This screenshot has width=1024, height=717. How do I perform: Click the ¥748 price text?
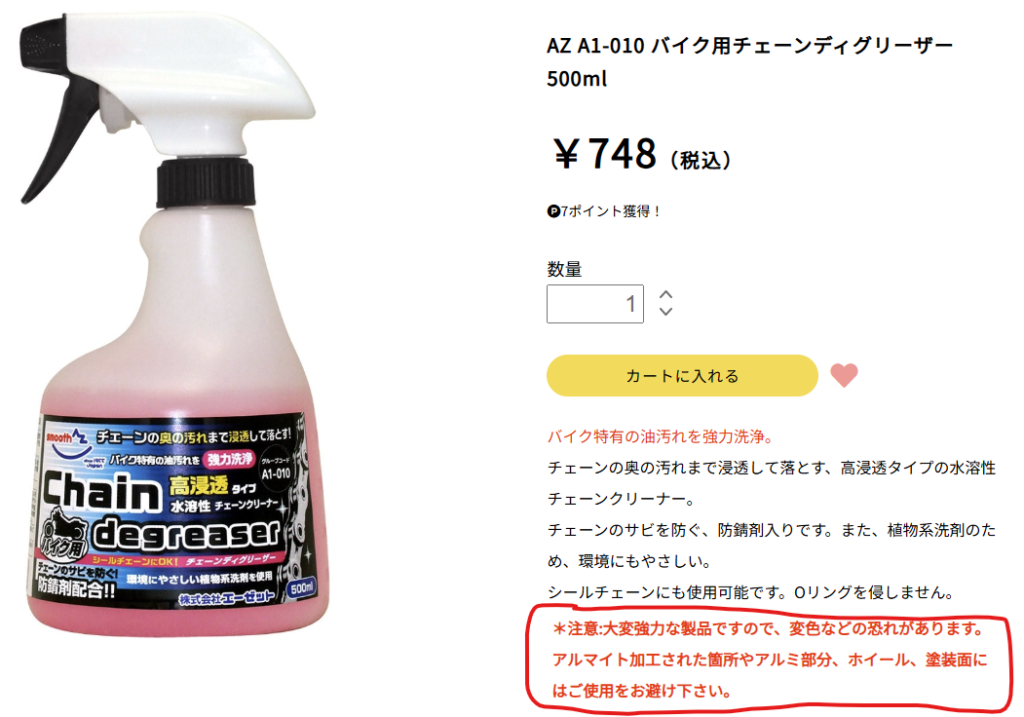pyautogui.click(x=605, y=154)
